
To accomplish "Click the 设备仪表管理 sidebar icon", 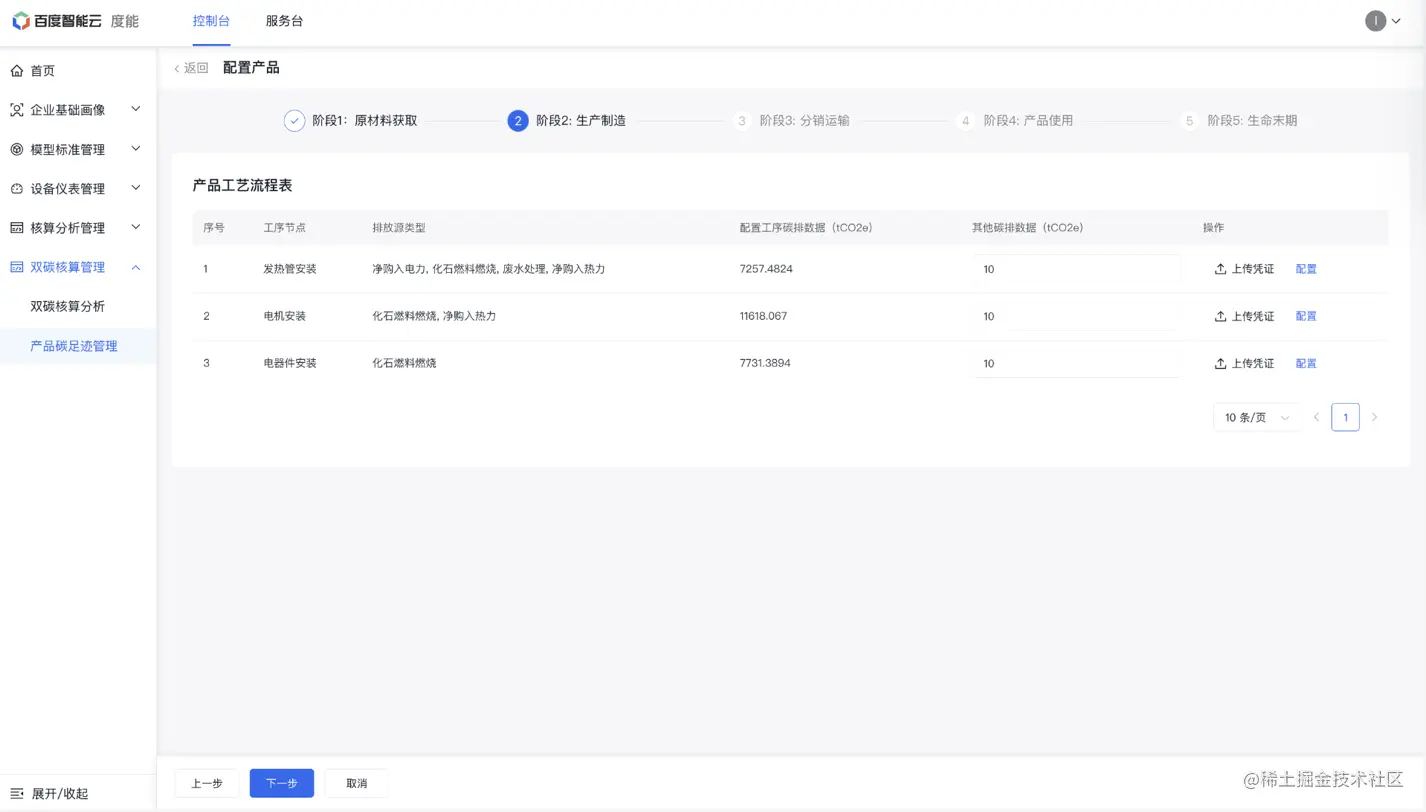I will tap(17, 189).
